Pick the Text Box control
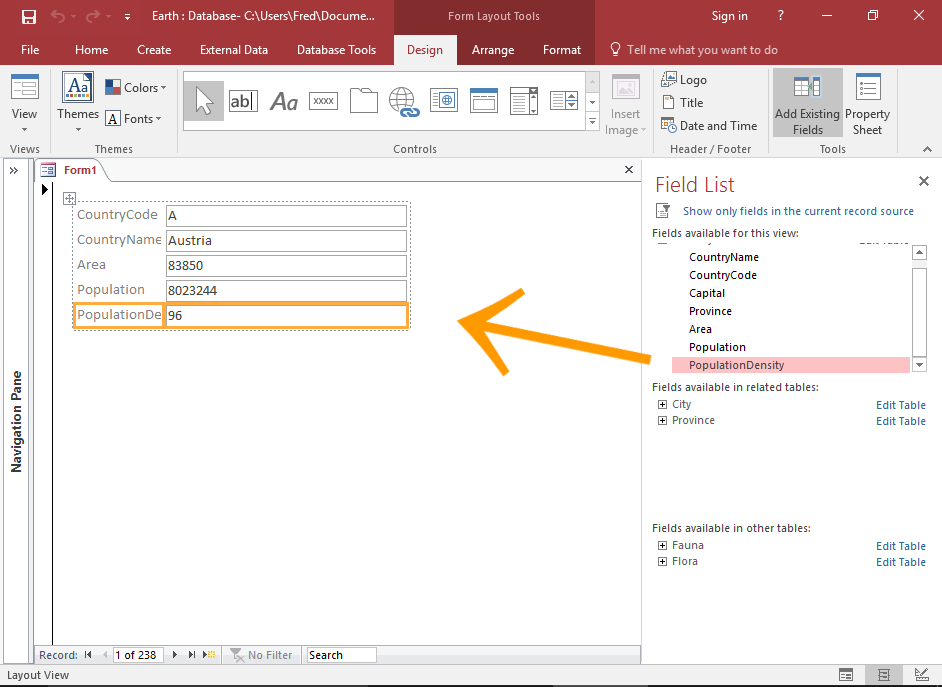Viewport: 942px width, 687px height. click(x=243, y=101)
